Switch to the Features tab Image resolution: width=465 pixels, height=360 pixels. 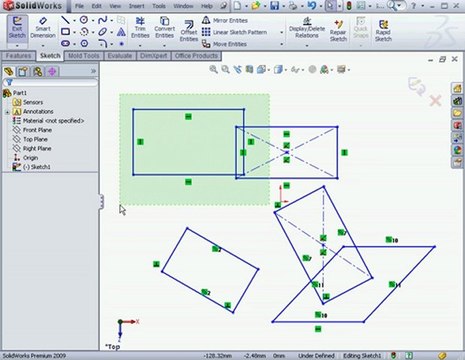(x=18, y=56)
